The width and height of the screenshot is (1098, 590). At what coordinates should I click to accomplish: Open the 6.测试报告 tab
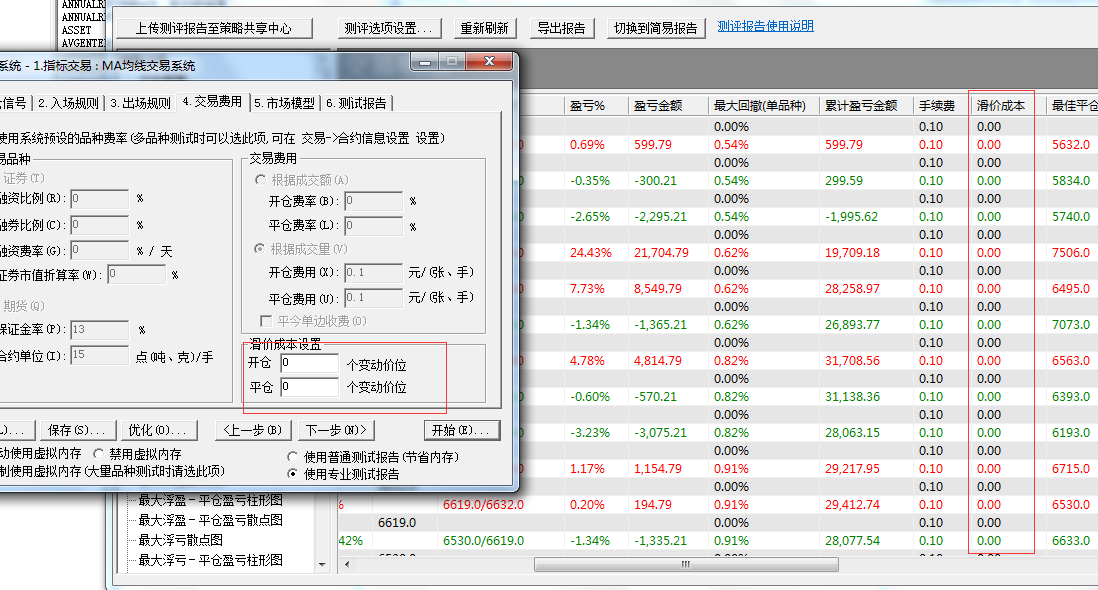tap(355, 103)
